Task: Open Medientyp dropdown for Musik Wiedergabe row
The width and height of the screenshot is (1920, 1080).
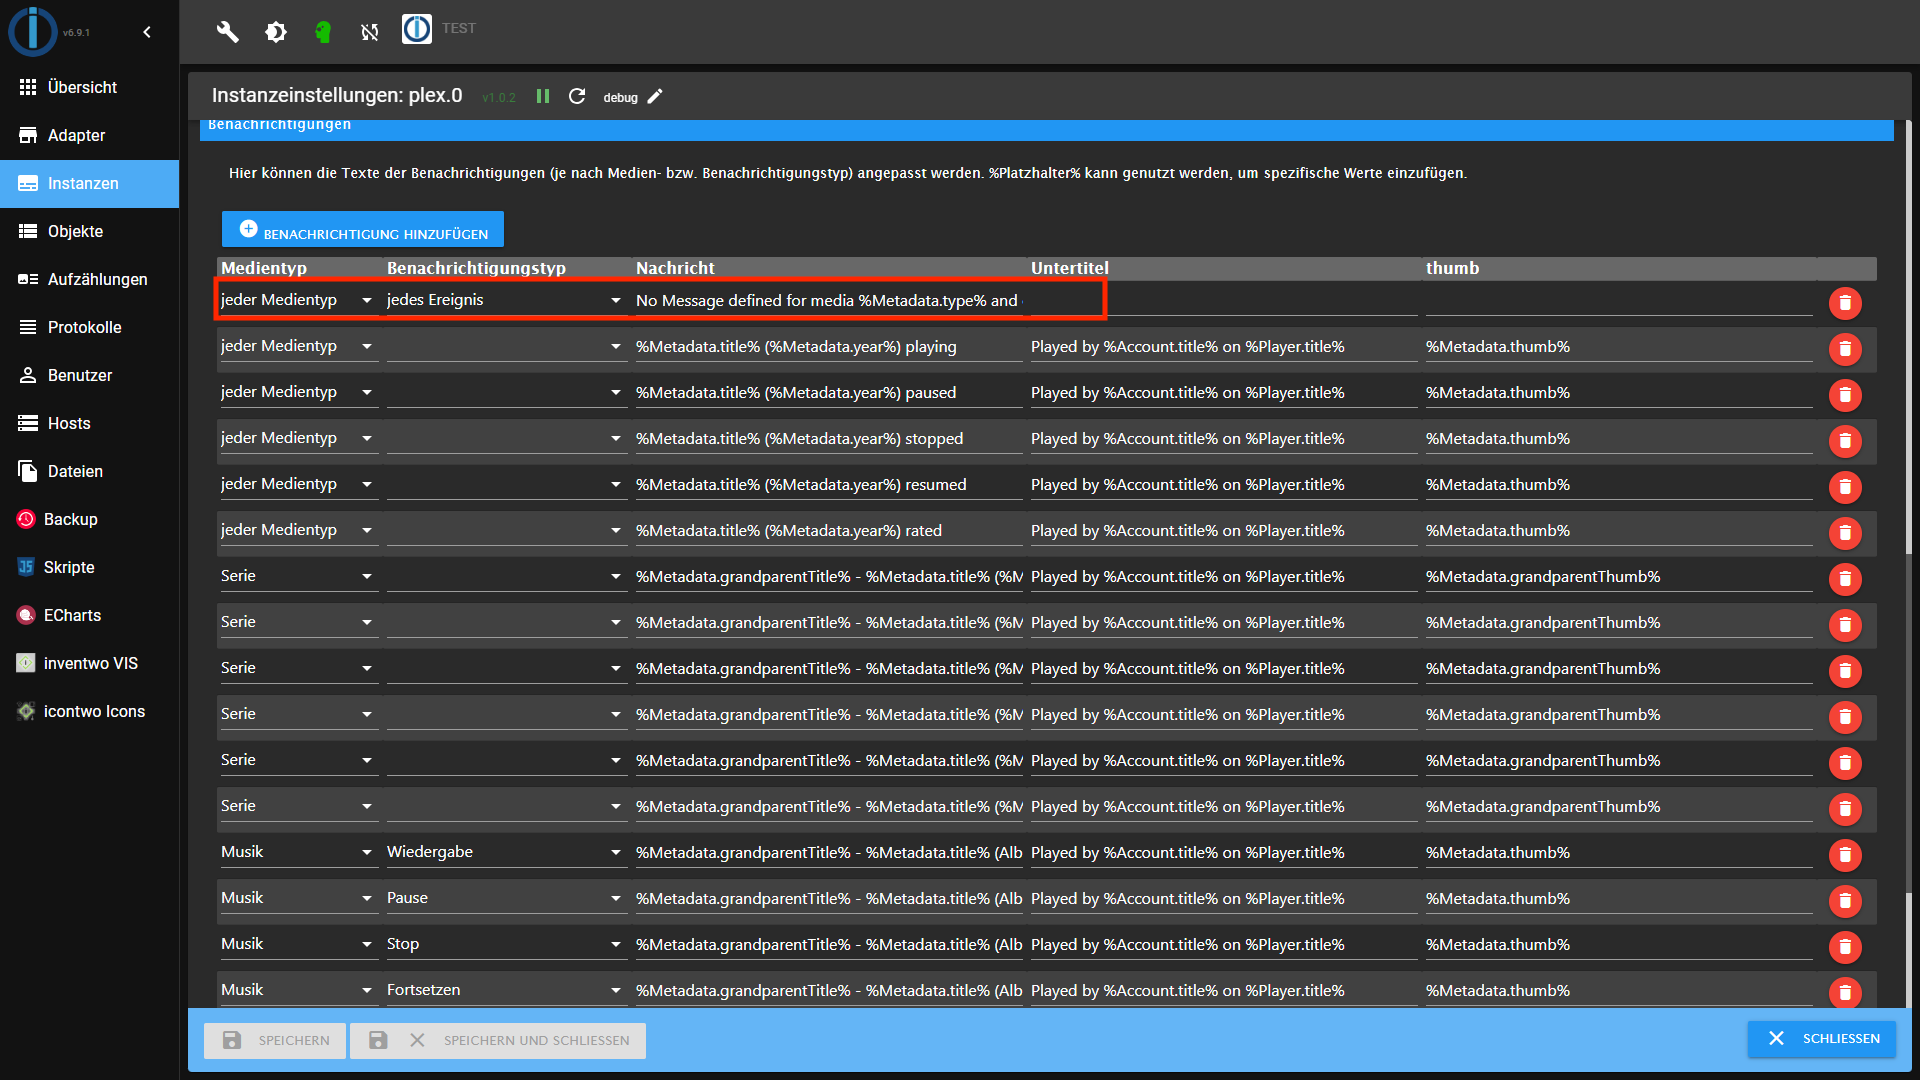Action: 298,852
